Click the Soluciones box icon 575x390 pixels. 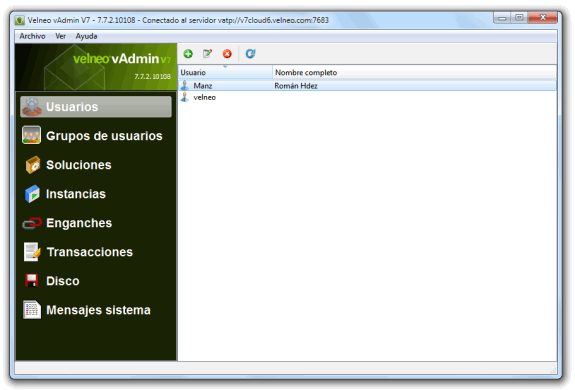[32, 165]
